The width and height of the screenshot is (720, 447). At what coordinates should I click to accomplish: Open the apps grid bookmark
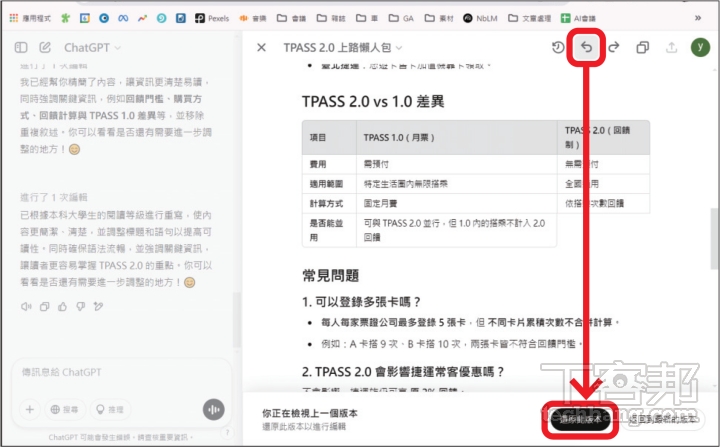[30, 18]
